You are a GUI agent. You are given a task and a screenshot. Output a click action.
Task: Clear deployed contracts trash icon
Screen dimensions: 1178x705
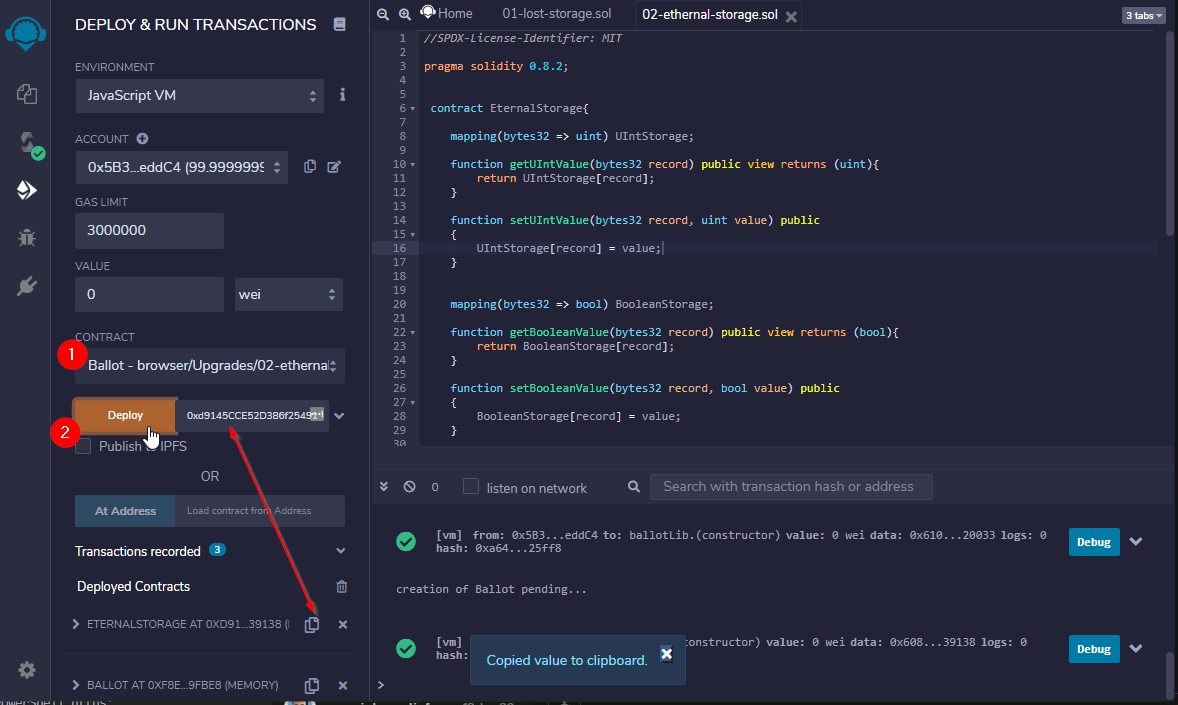click(x=342, y=586)
